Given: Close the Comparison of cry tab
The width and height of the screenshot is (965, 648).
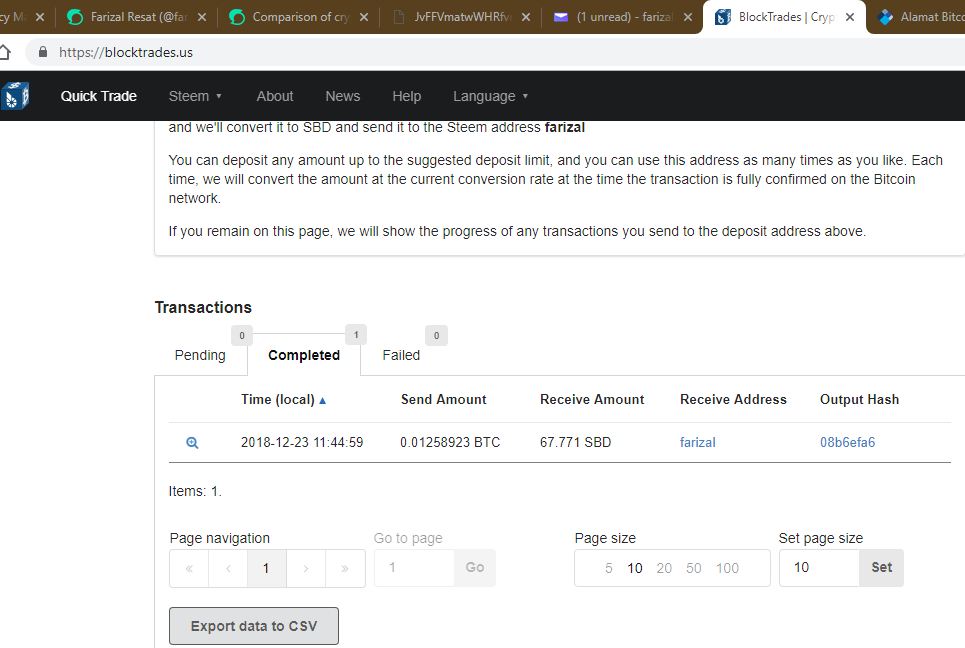Looking at the screenshot, I should coord(364,17).
